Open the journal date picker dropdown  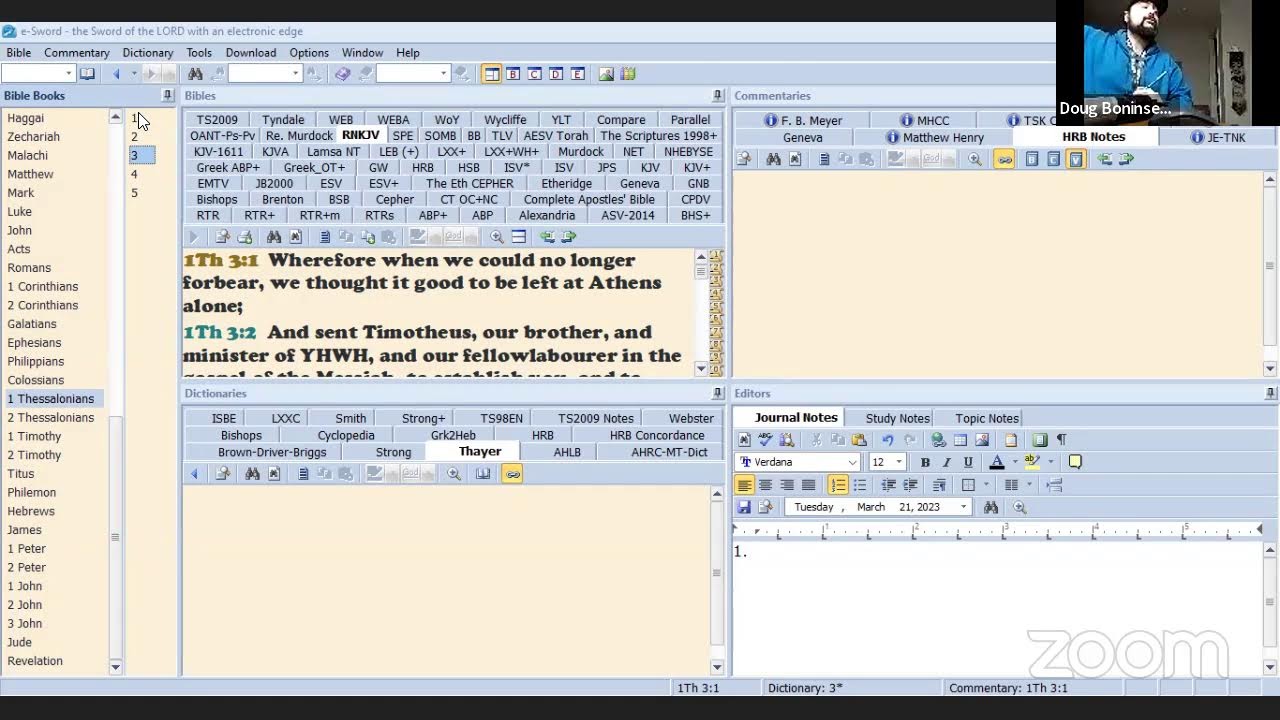pos(963,507)
